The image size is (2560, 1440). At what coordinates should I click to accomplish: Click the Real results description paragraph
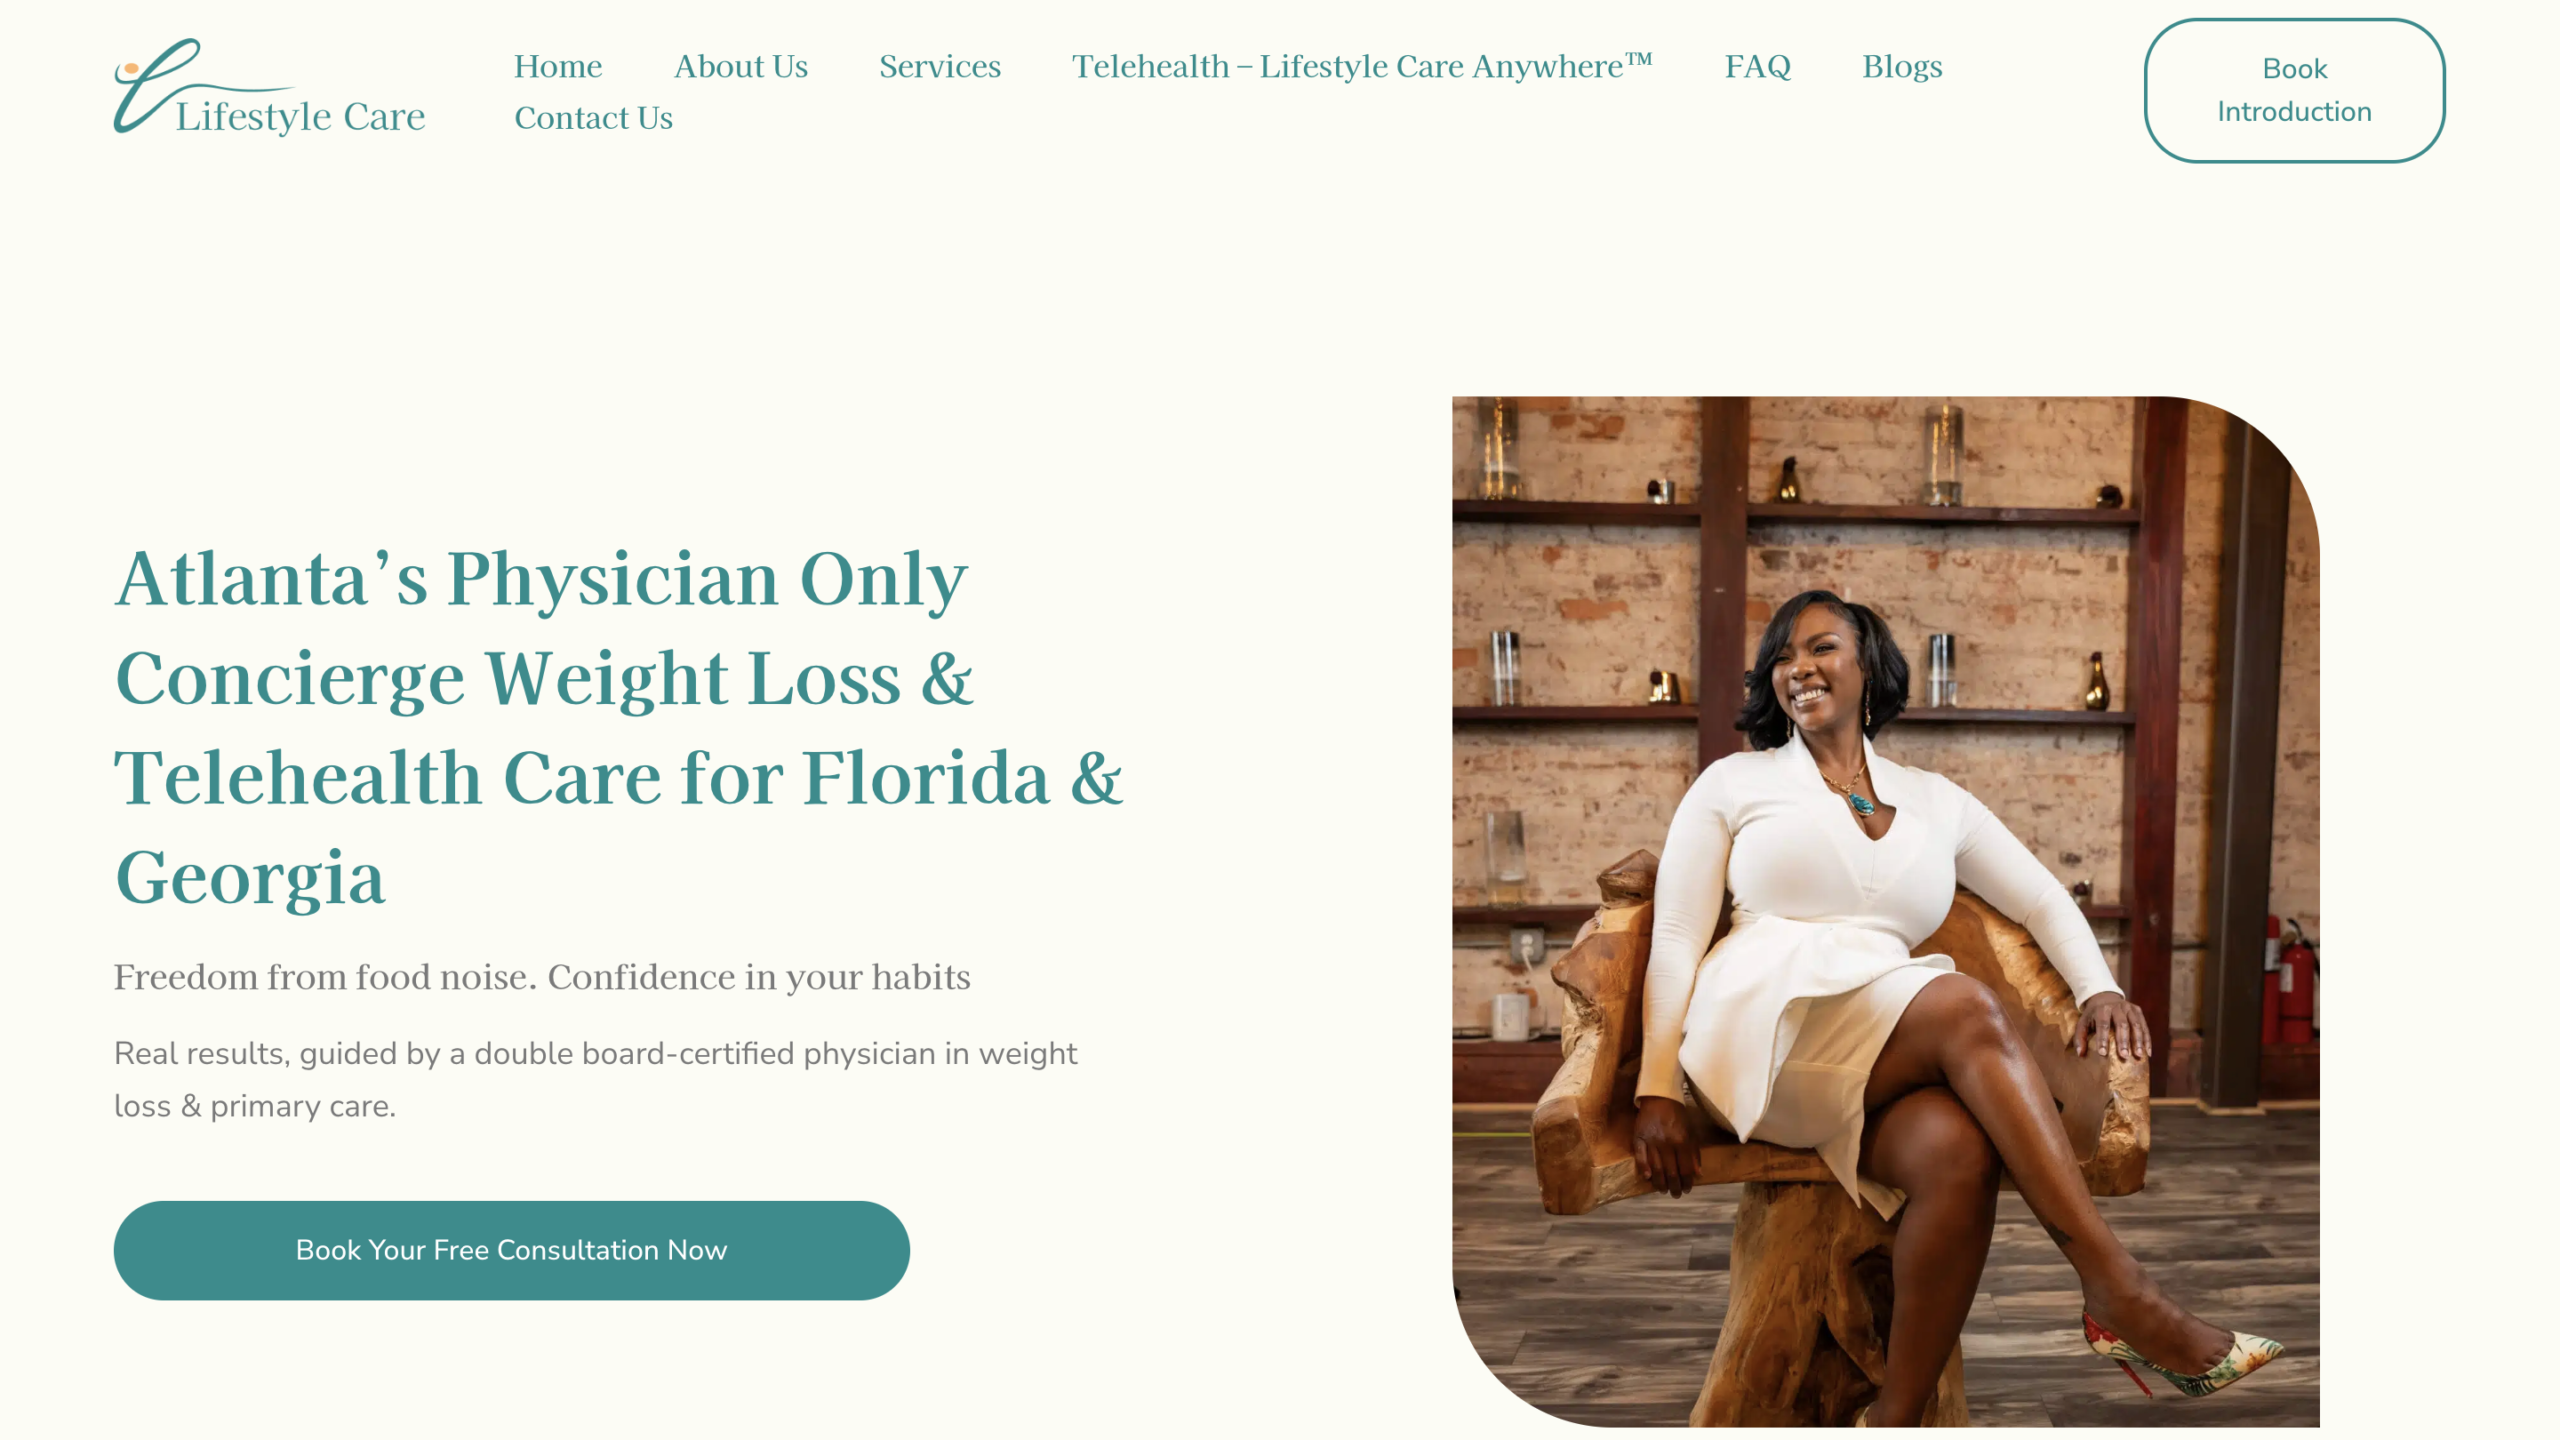pos(596,1079)
